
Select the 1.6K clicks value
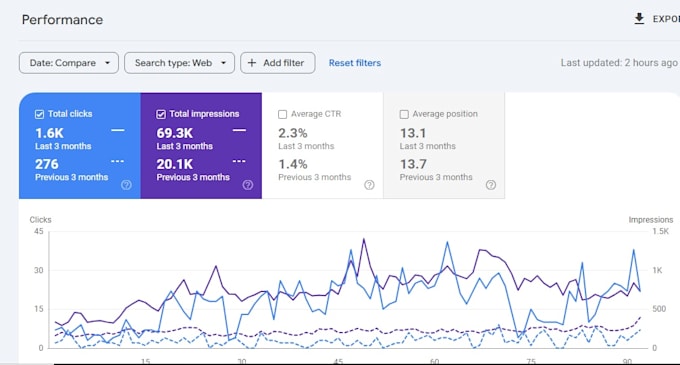[x=49, y=133]
